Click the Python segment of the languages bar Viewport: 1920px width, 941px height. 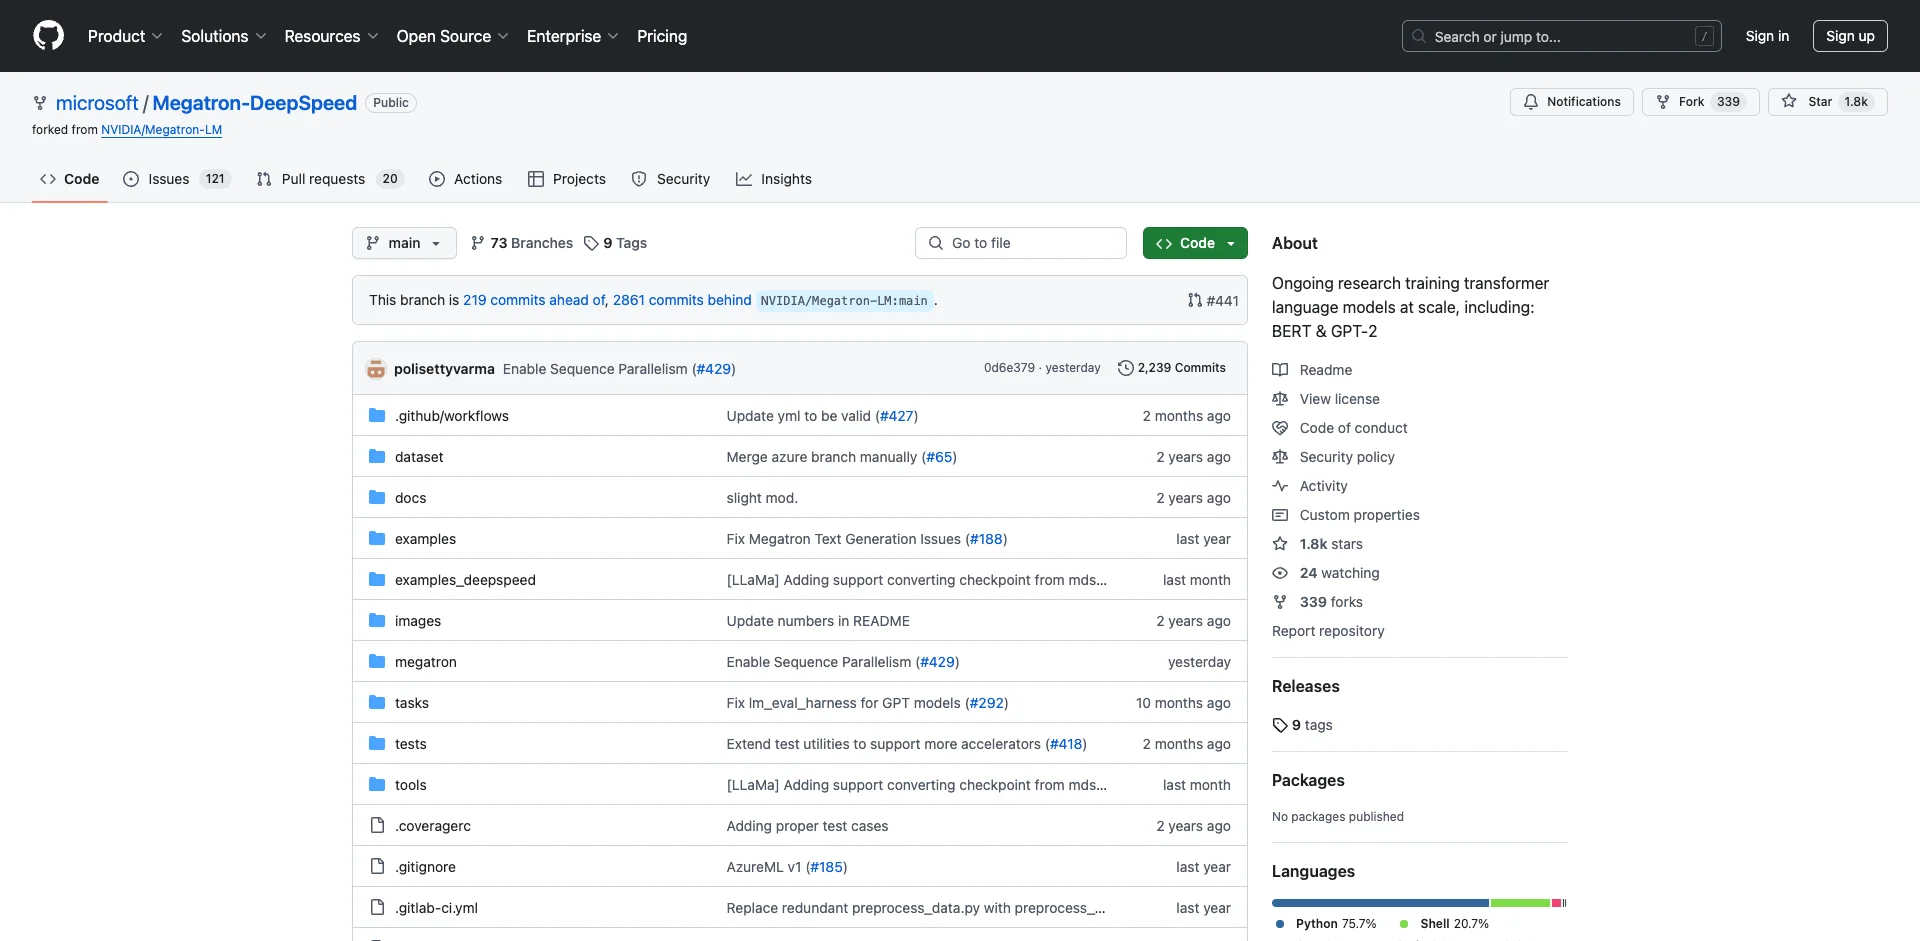click(1380, 903)
